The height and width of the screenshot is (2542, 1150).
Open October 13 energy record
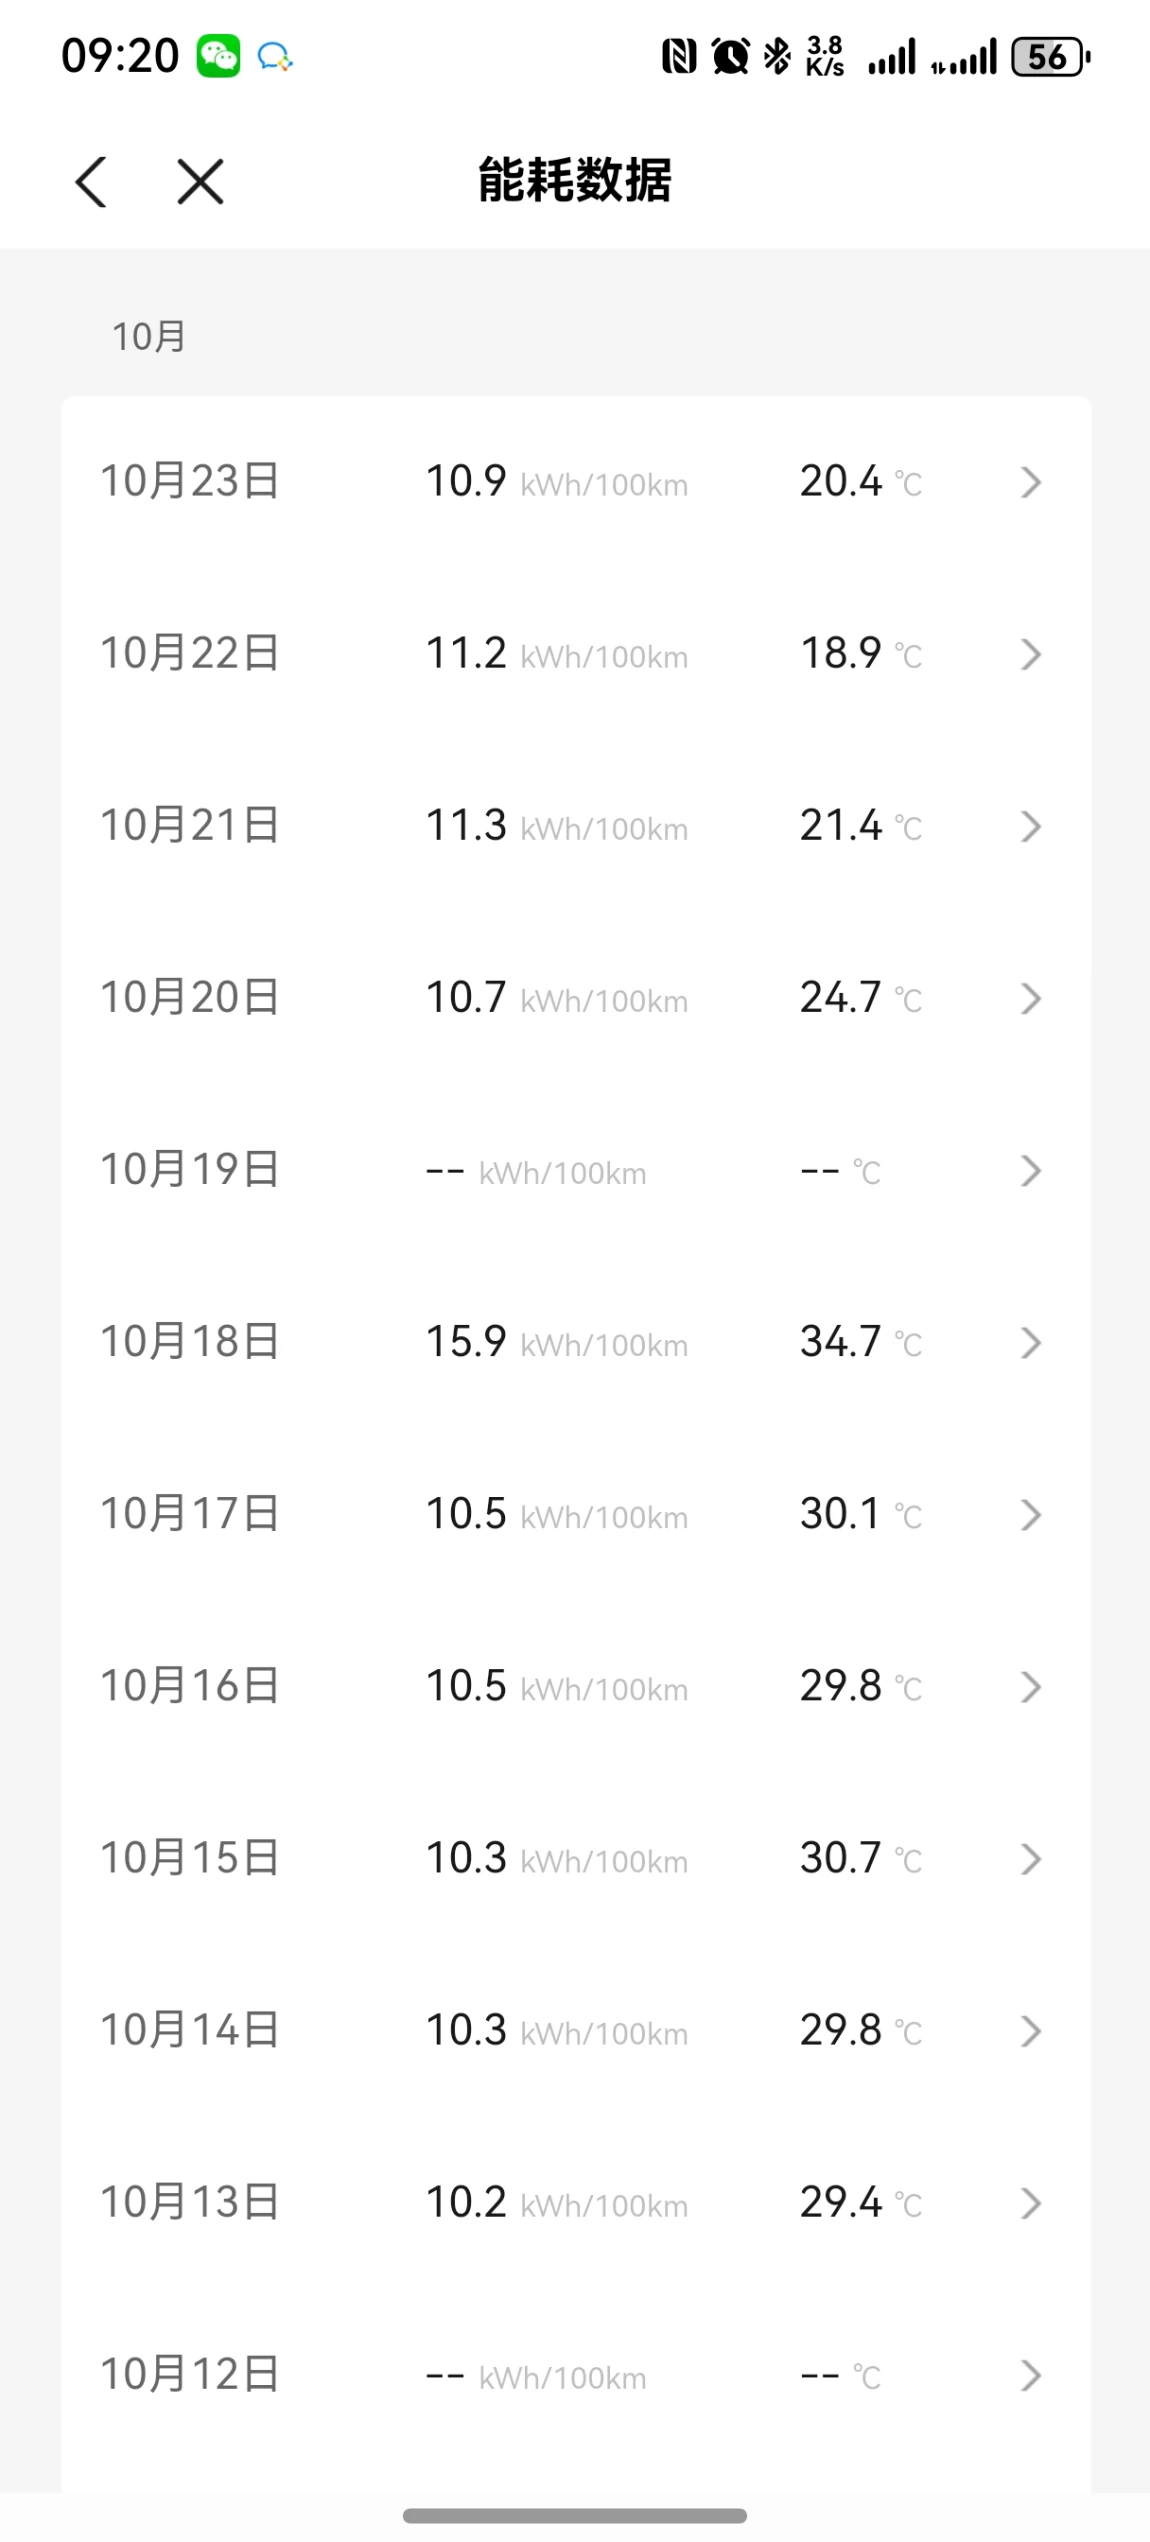coord(575,2202)
